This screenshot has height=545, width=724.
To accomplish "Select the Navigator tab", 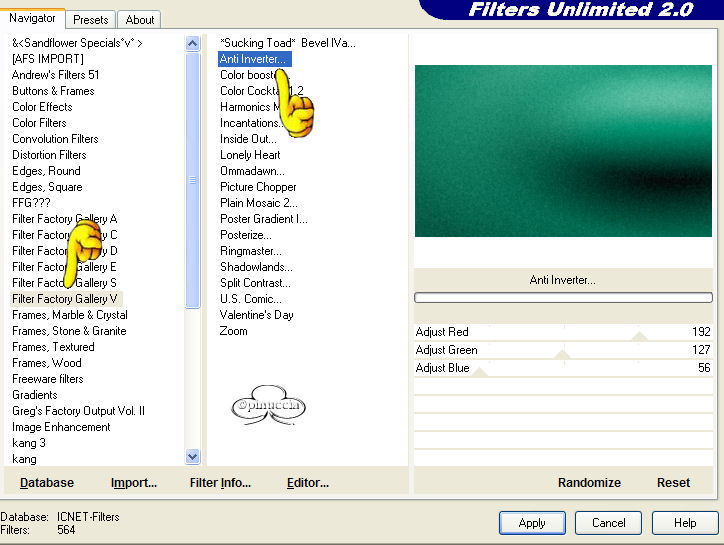I will click(x=32, y=18).
